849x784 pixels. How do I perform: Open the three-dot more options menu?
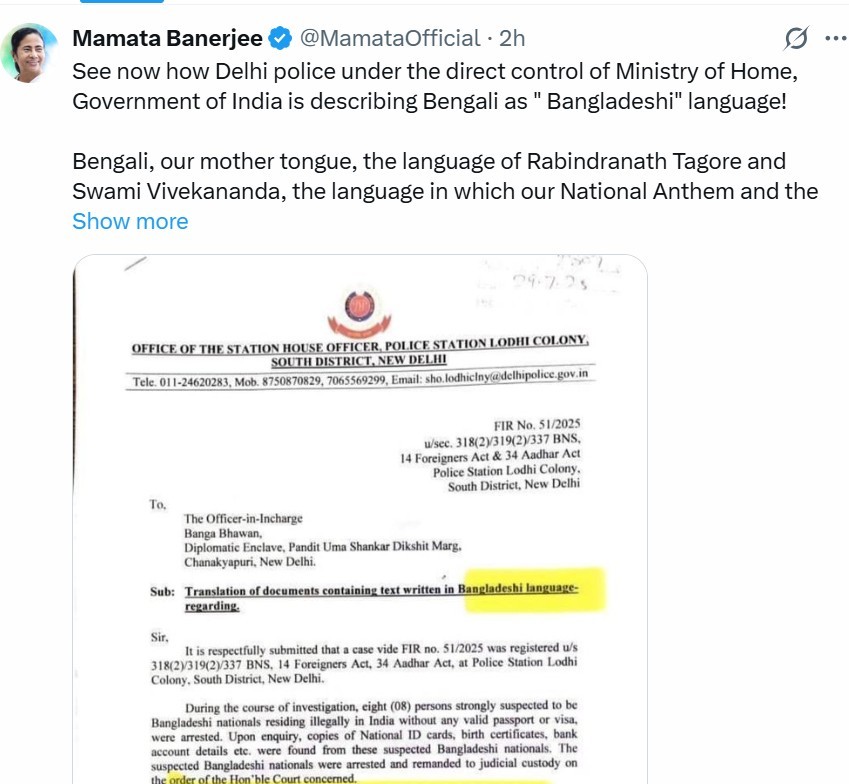(x=835, y=38)
